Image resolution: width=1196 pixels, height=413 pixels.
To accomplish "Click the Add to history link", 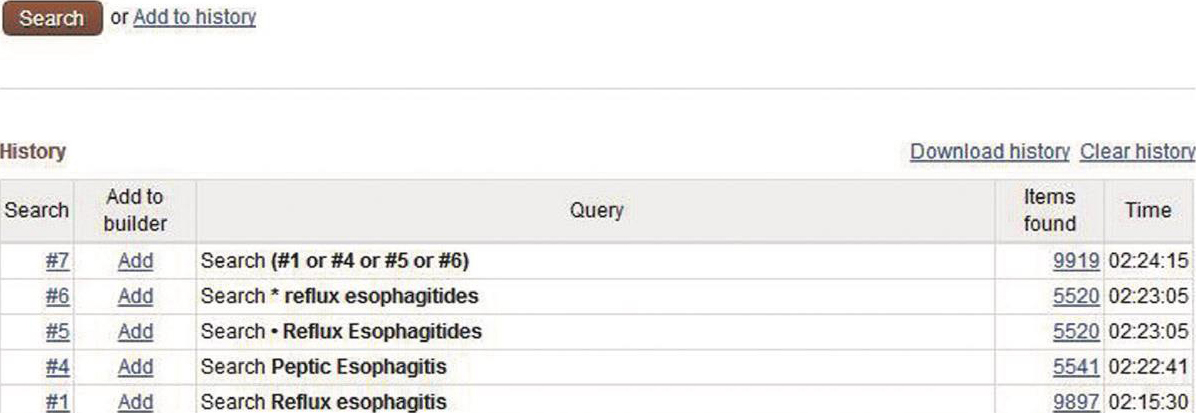I will click(x=194, y=17).
